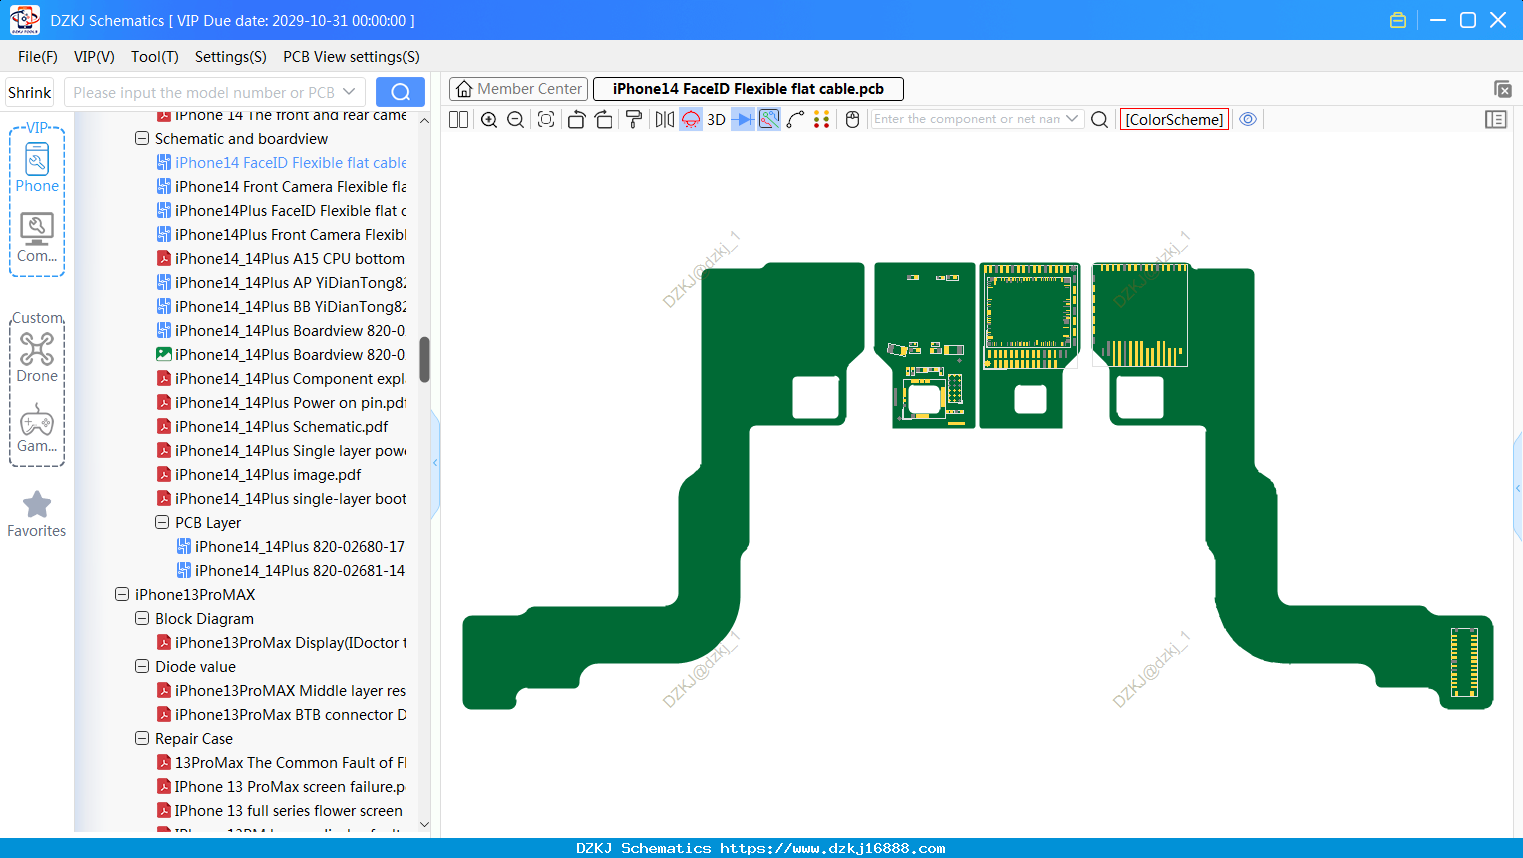Open PCB View settings(S) menu
The width and height of the screenshot is (1523, 858).
click(x=351, y=57)
